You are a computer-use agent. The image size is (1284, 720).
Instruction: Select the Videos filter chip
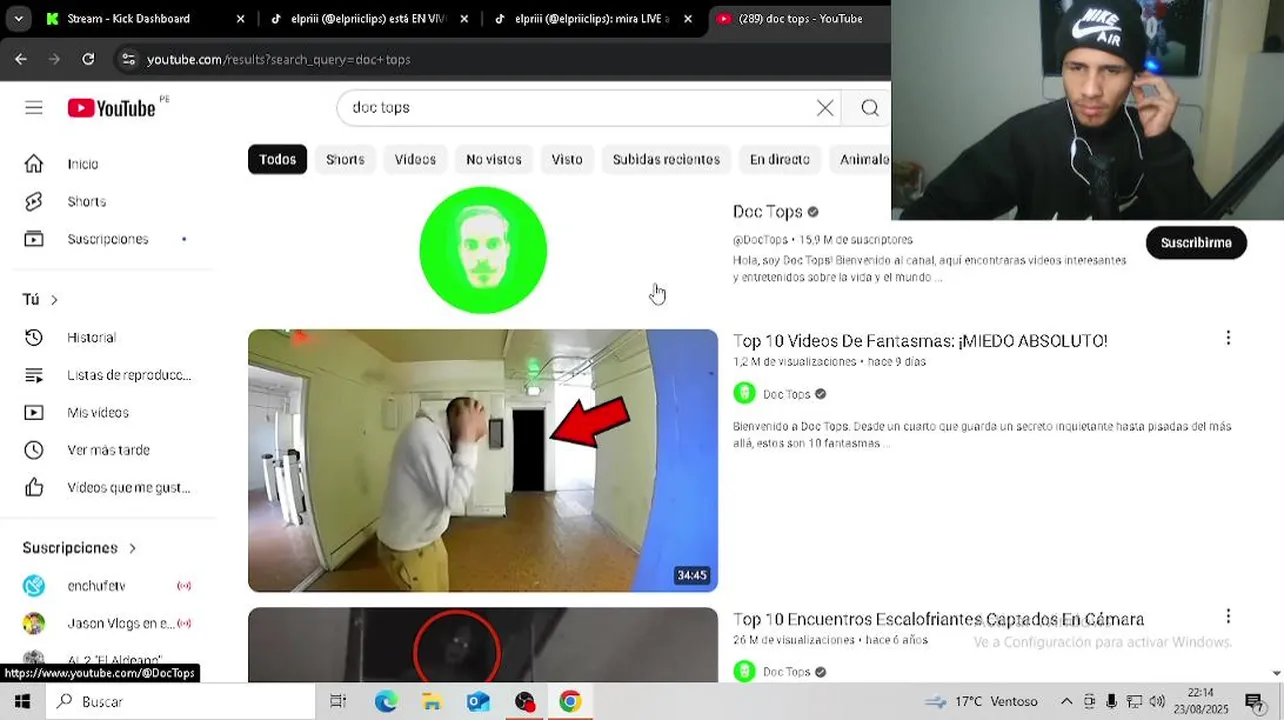click(415, 159)
